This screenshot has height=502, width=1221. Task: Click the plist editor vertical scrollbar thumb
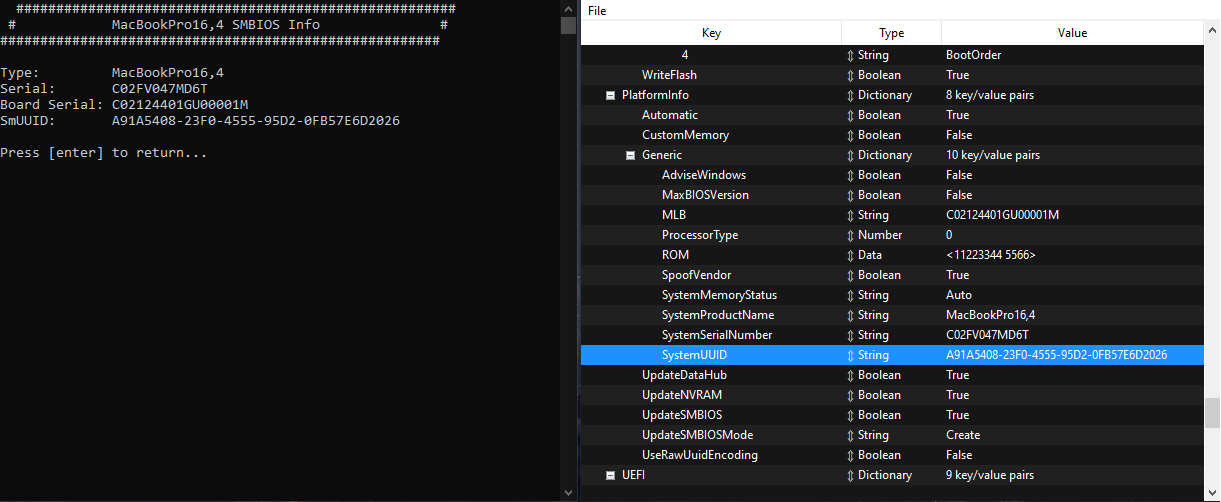pos(1212,412)
